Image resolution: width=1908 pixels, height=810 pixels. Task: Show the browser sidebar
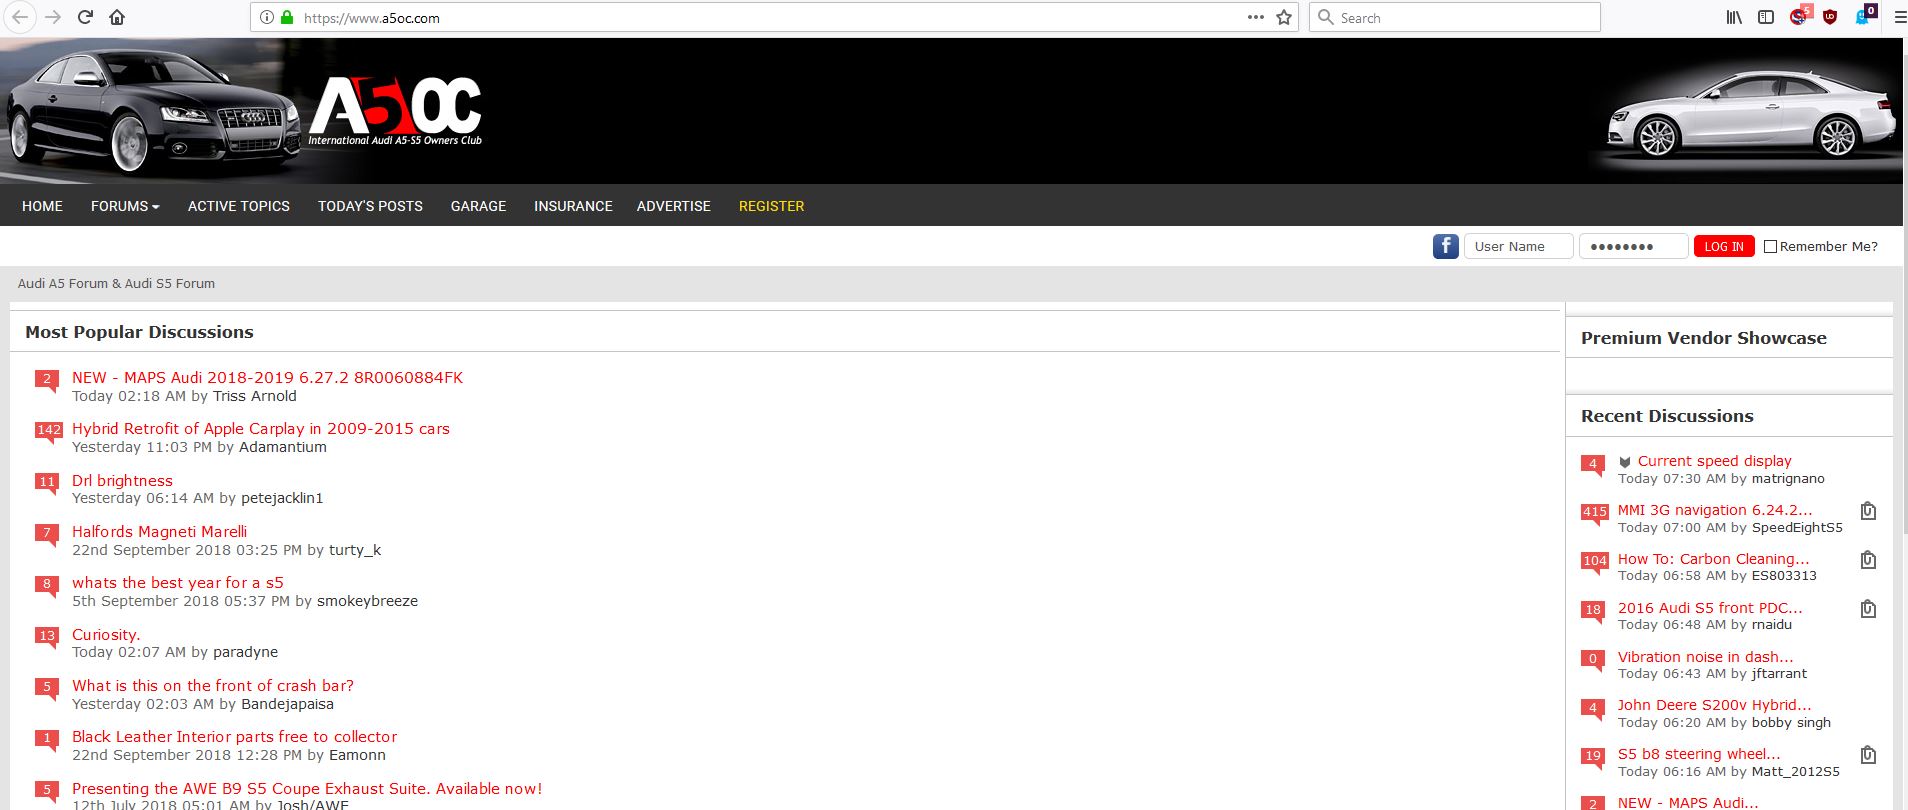1766,17
